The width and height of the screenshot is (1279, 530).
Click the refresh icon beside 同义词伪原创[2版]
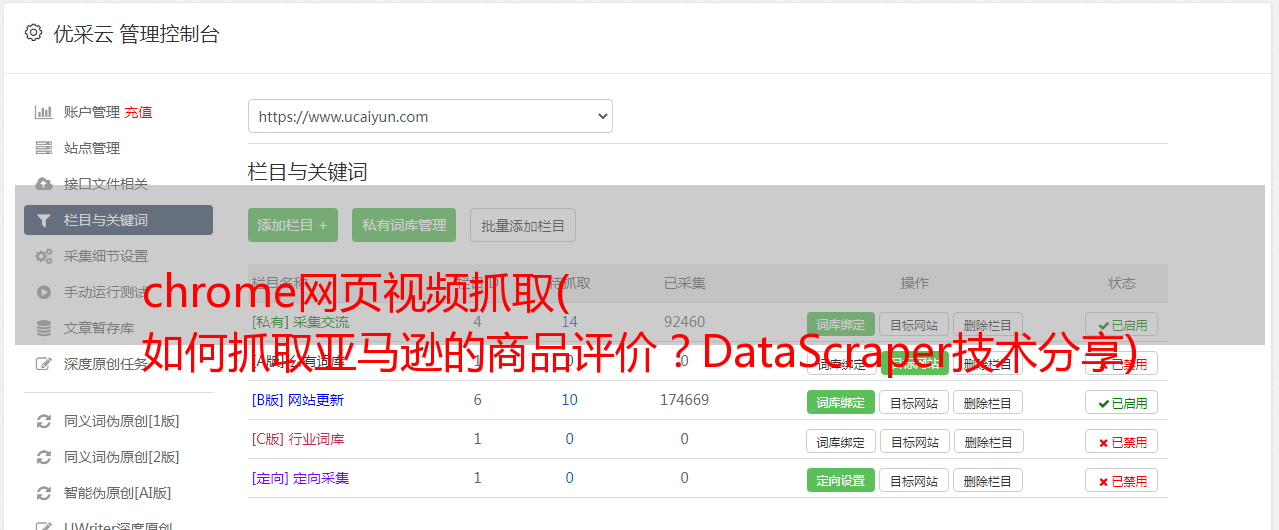coord(43,457)
